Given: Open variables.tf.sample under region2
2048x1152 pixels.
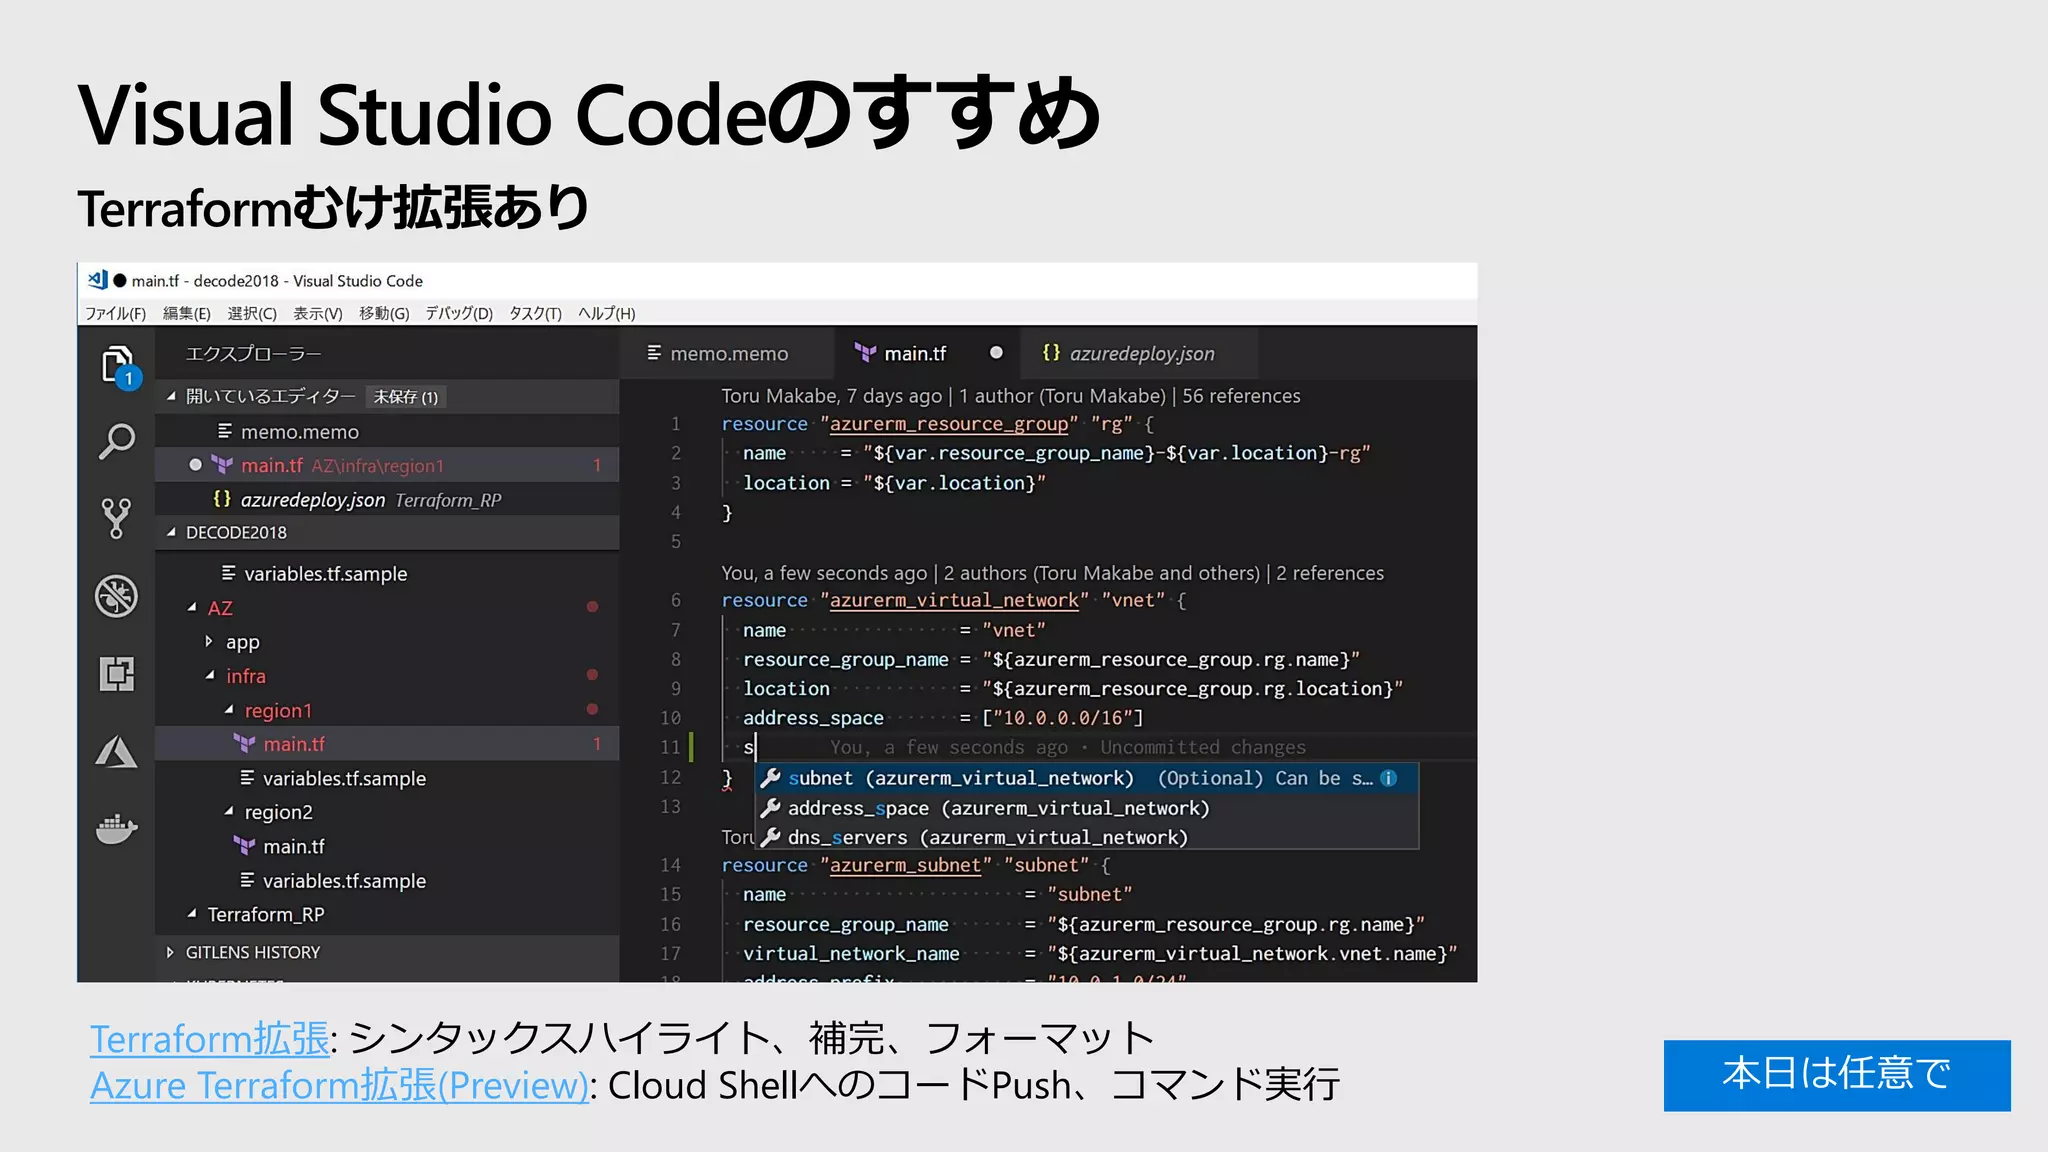Looking at the screenshot, I should click(387, 880).
